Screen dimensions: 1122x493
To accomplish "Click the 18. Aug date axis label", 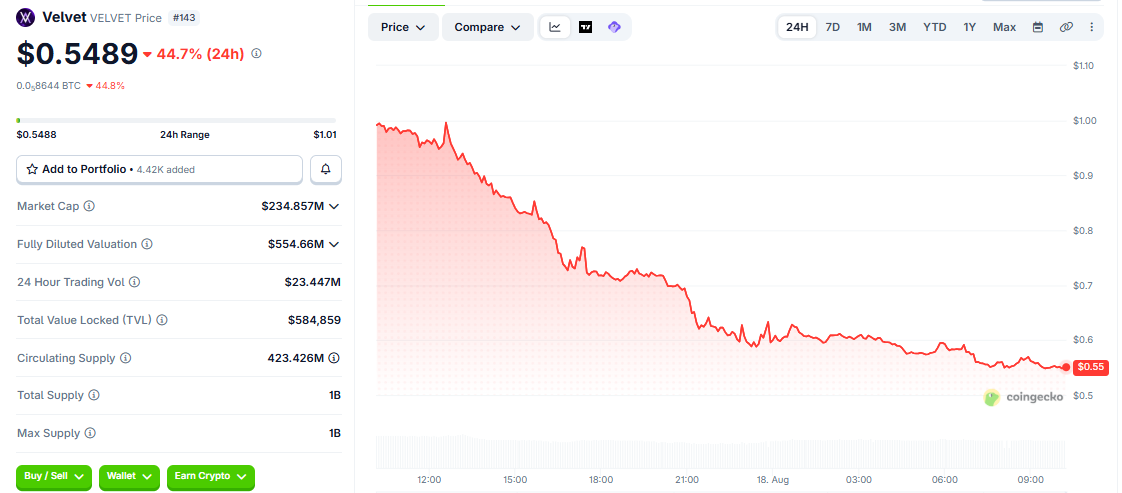I will 773,479.
